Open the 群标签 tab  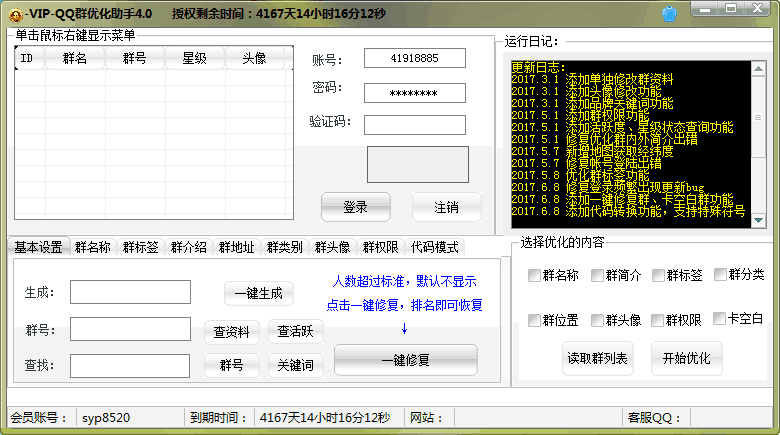click(140, 247)
